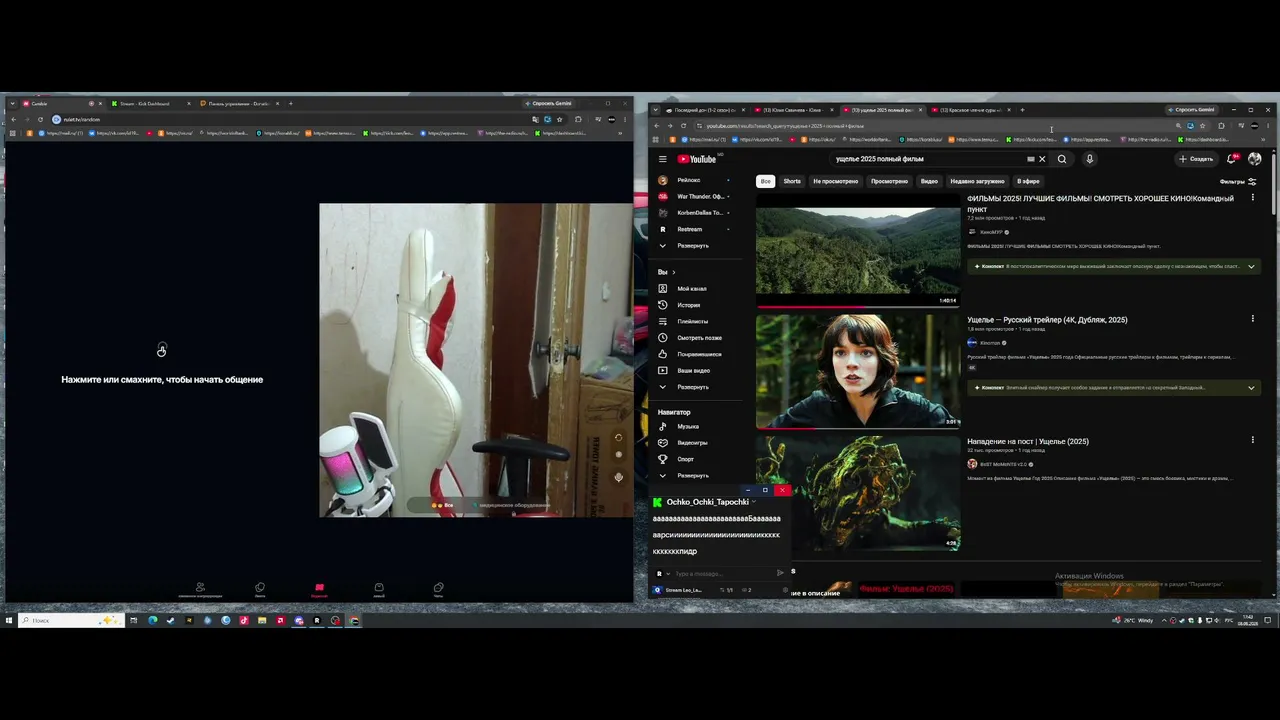Open more options for Русский трейлер video
This screenshot has width=1280, height=720.
click(x=1252, y=319)
